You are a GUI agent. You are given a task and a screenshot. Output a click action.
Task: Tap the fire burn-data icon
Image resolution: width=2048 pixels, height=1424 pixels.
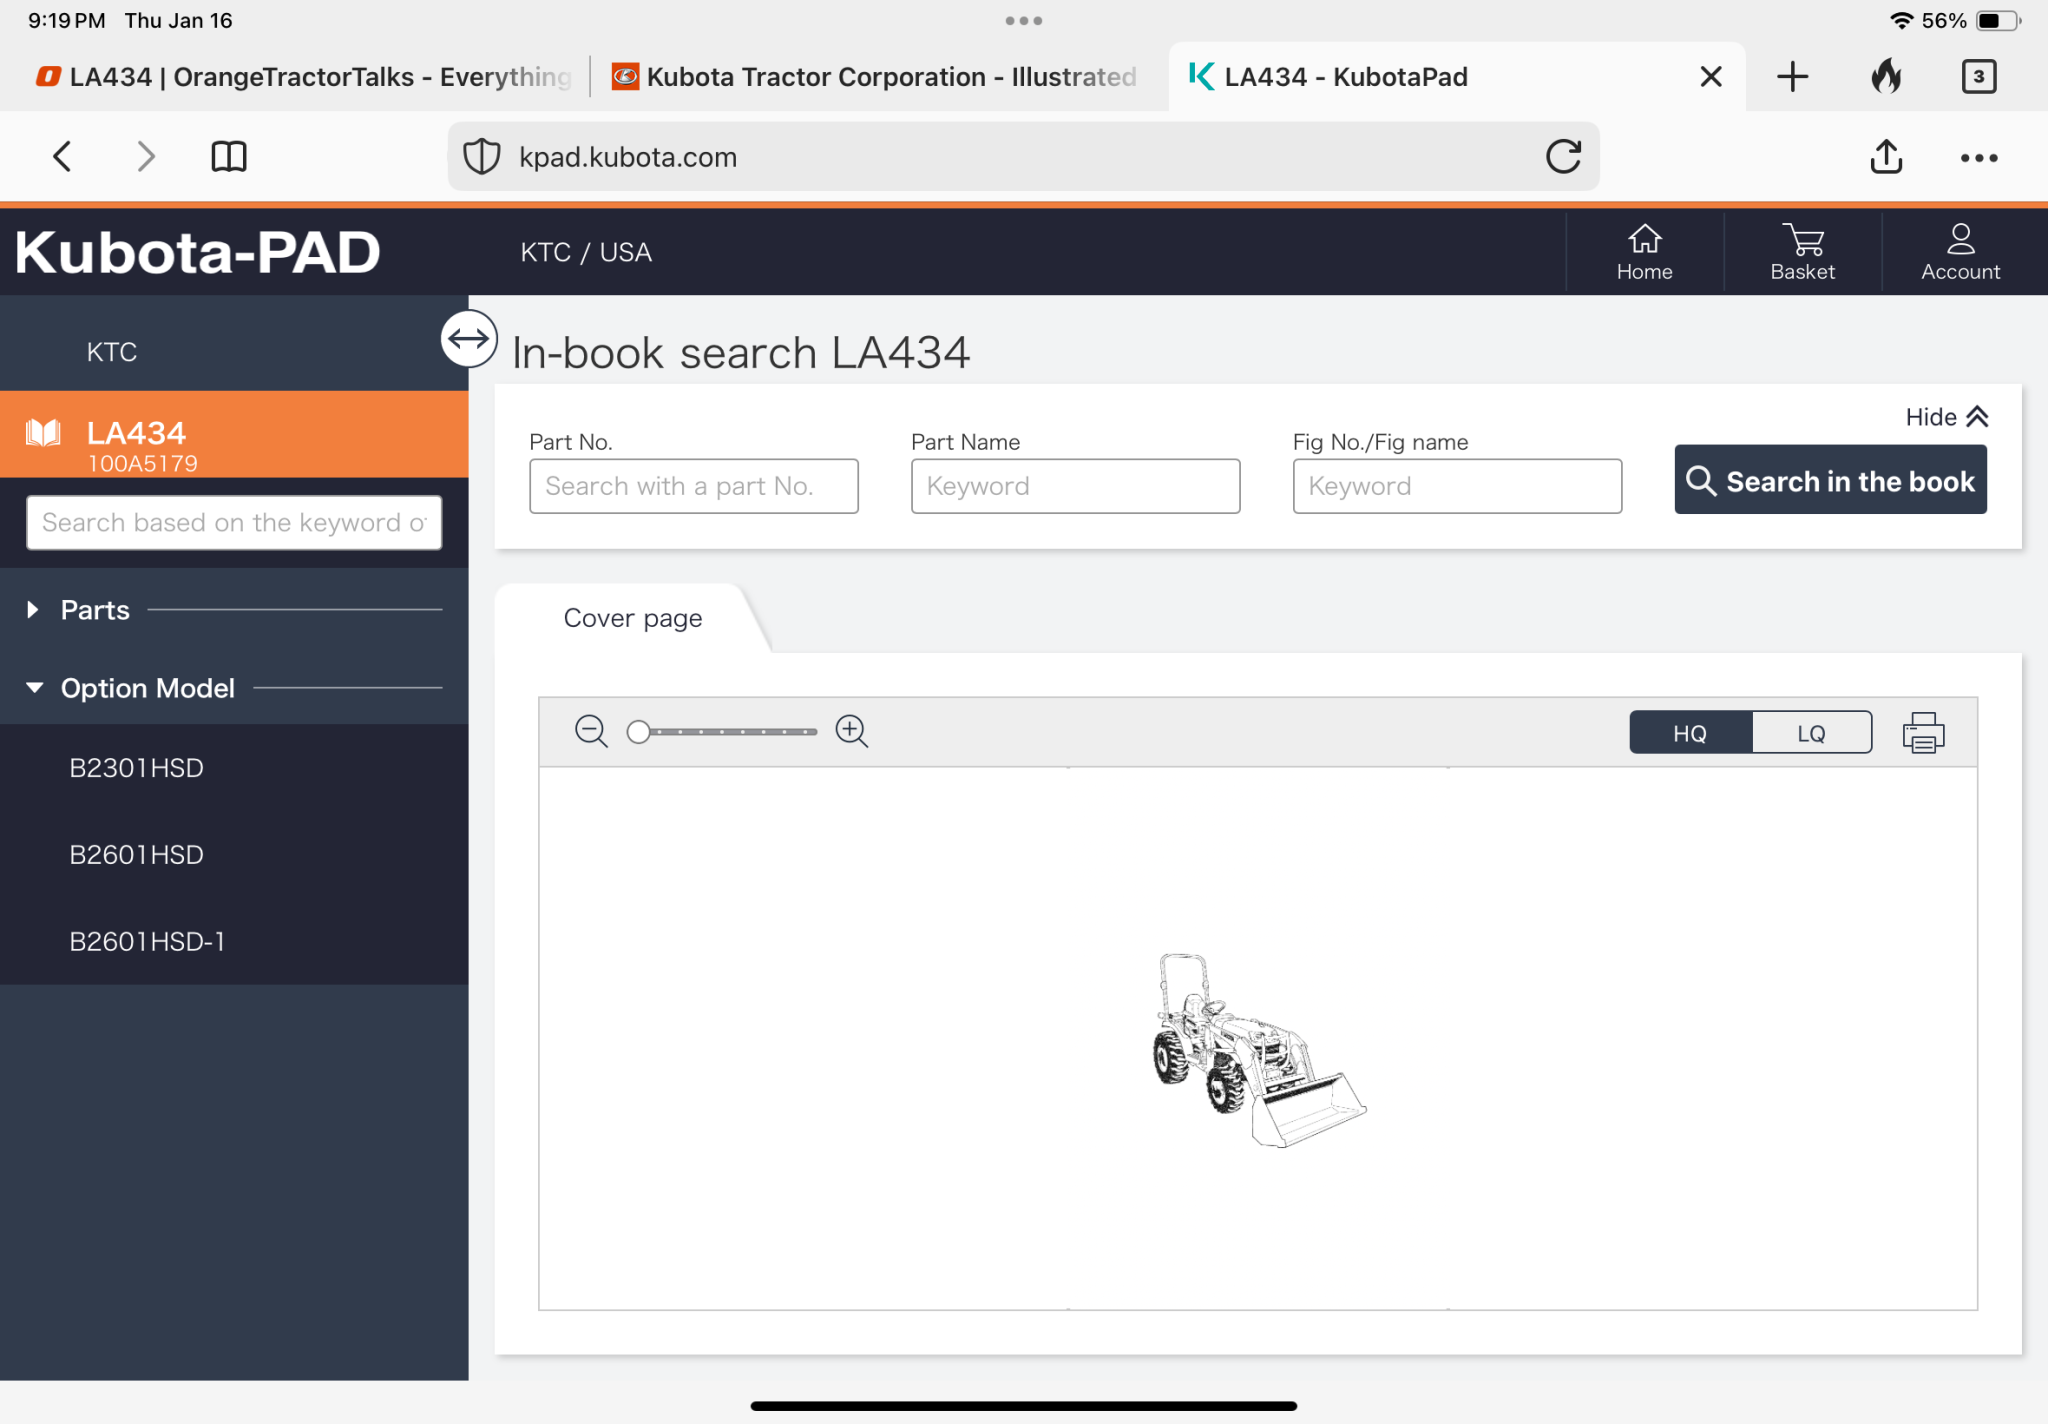tap(1886, 76)
